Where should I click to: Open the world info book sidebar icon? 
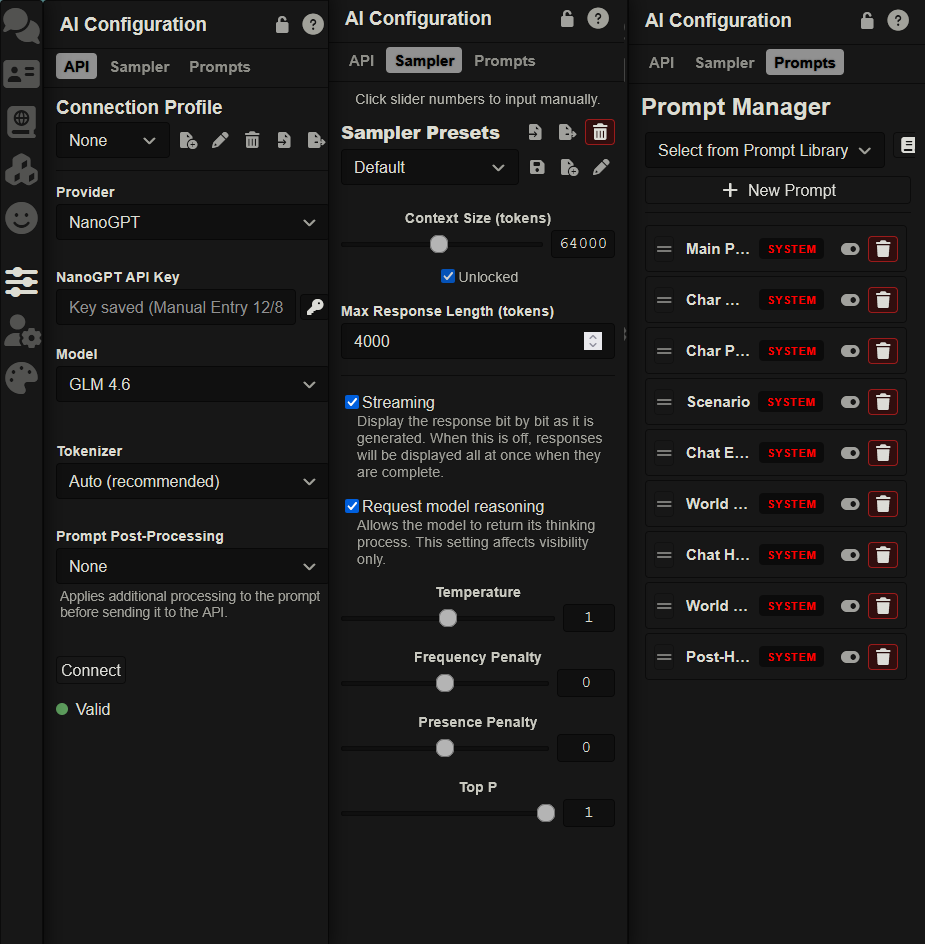coord(21,122)
